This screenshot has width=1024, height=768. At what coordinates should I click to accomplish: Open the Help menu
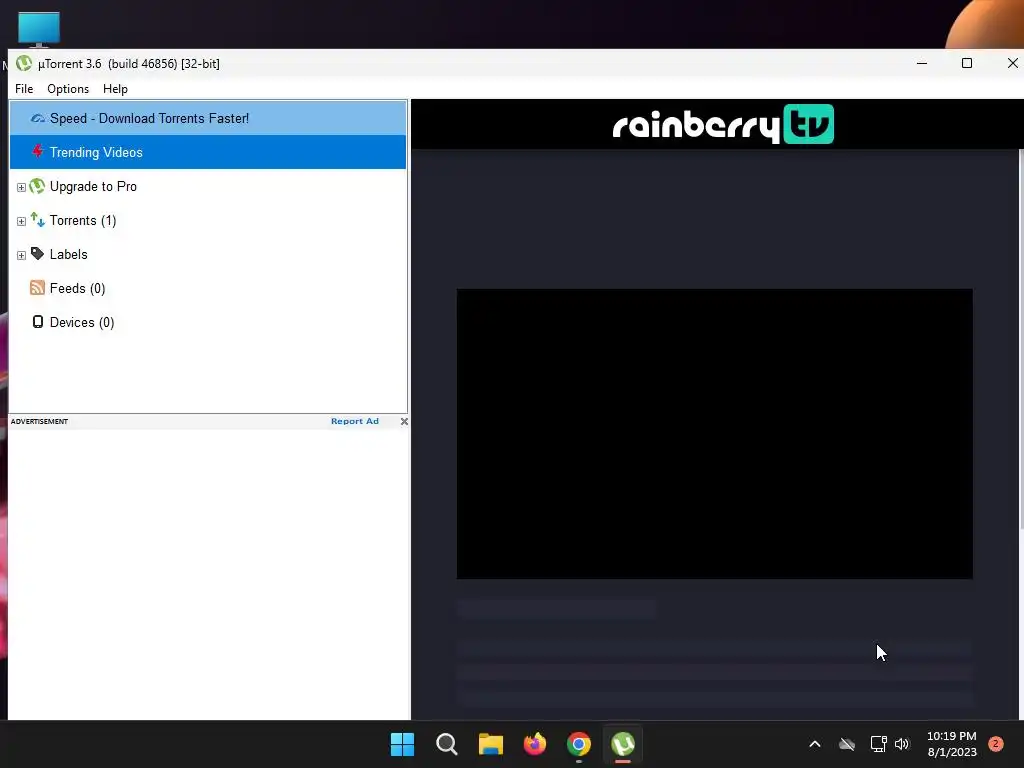115,89
